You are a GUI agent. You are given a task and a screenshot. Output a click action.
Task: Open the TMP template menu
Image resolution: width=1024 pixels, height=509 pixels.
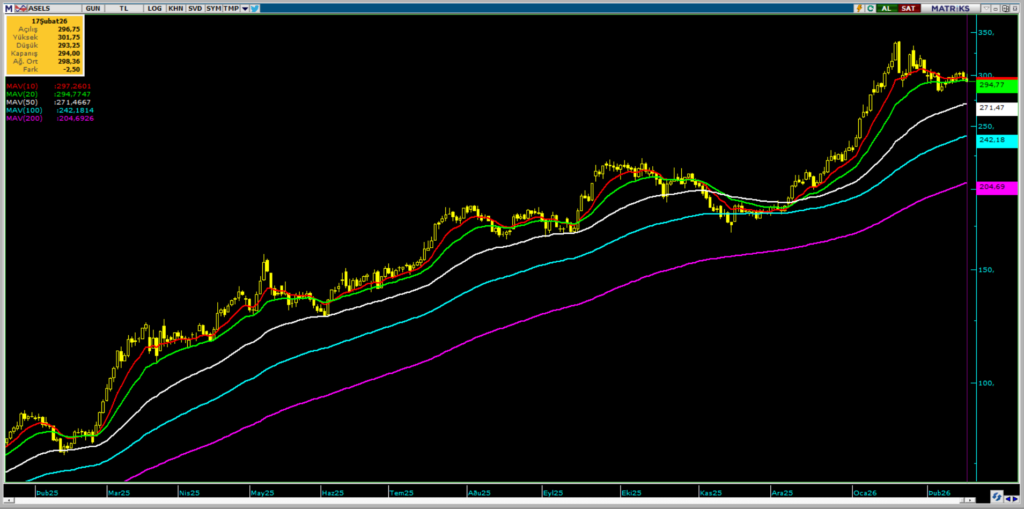(231, 8)
